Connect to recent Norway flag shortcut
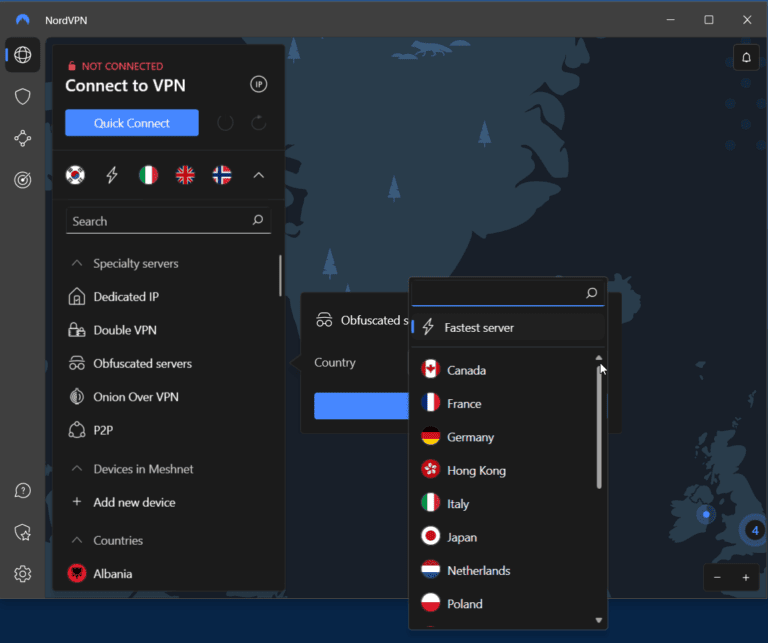Screen dimensions: 768x643 (222, 175)
